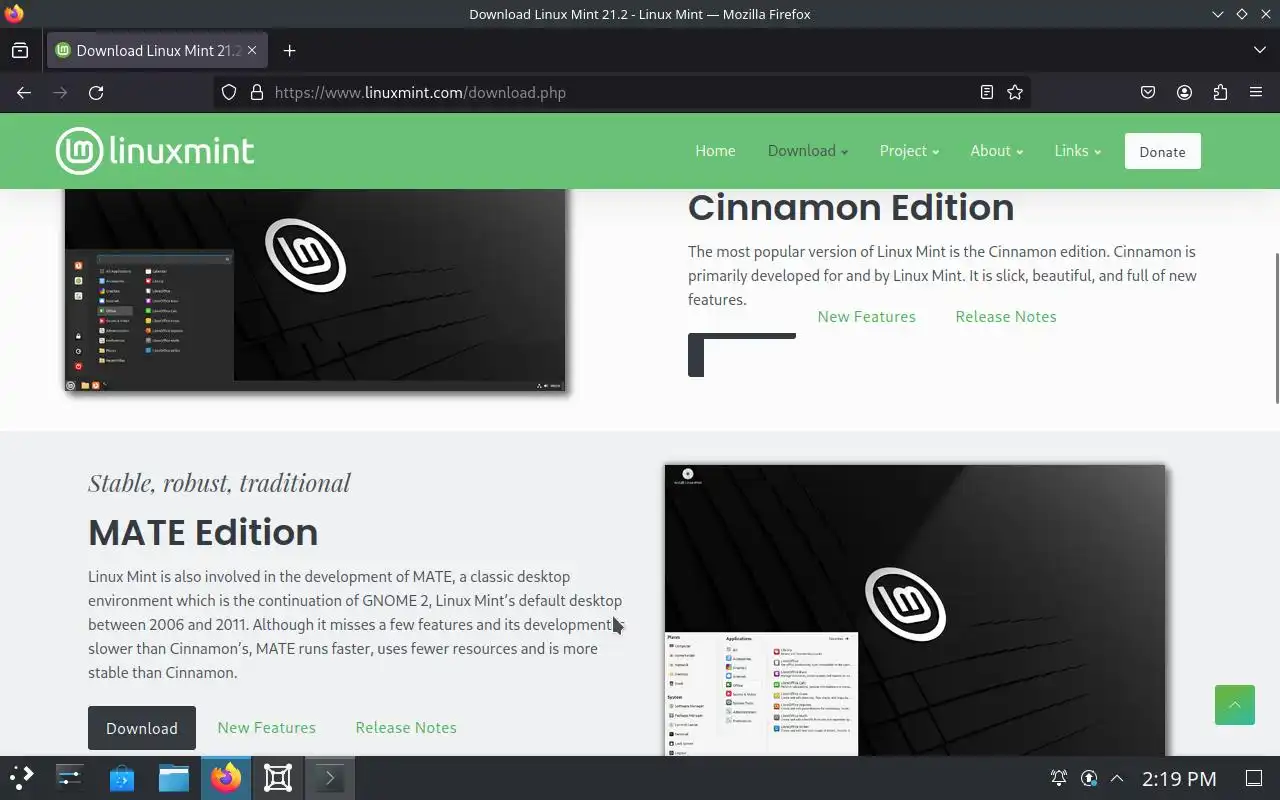This screenshot has height=800, width=1280.
Task: Go to Home in site navigation
Action: click(715, 151)
